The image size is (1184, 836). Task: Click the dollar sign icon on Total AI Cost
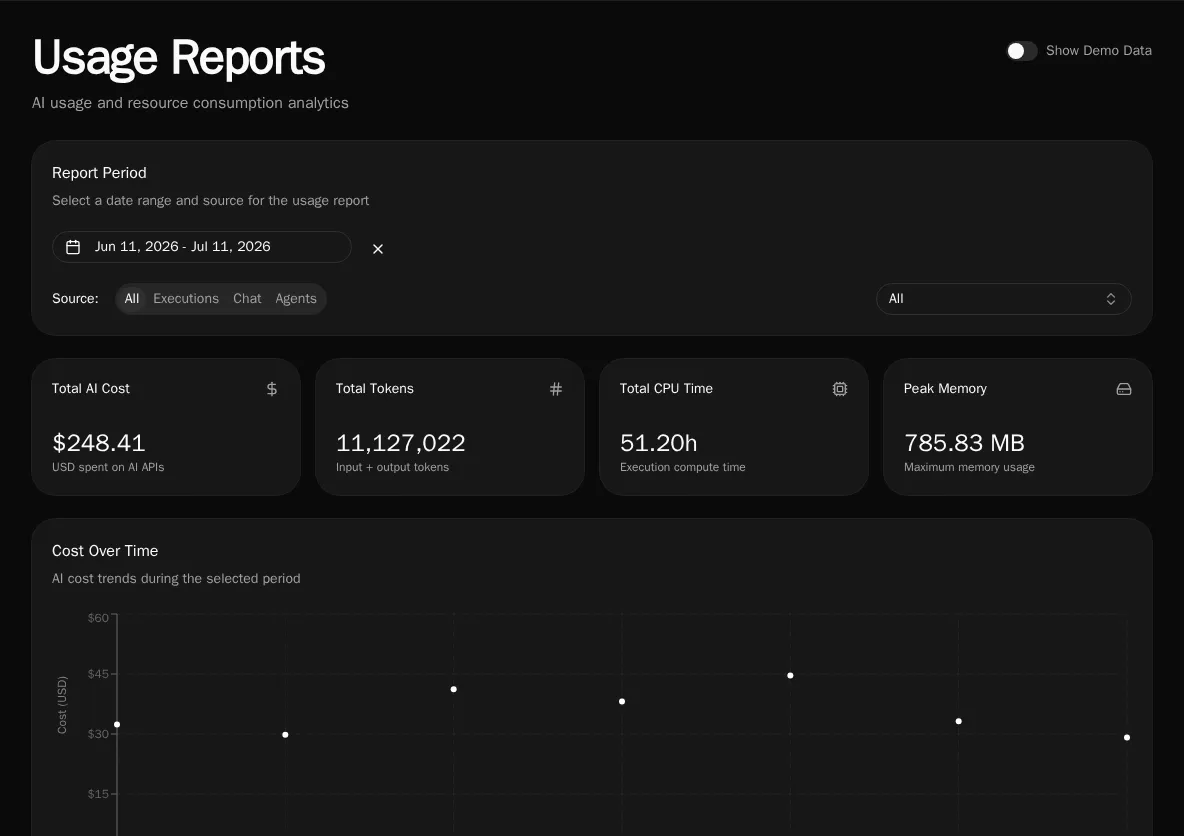pyautogui.click(x=272, y=389)
